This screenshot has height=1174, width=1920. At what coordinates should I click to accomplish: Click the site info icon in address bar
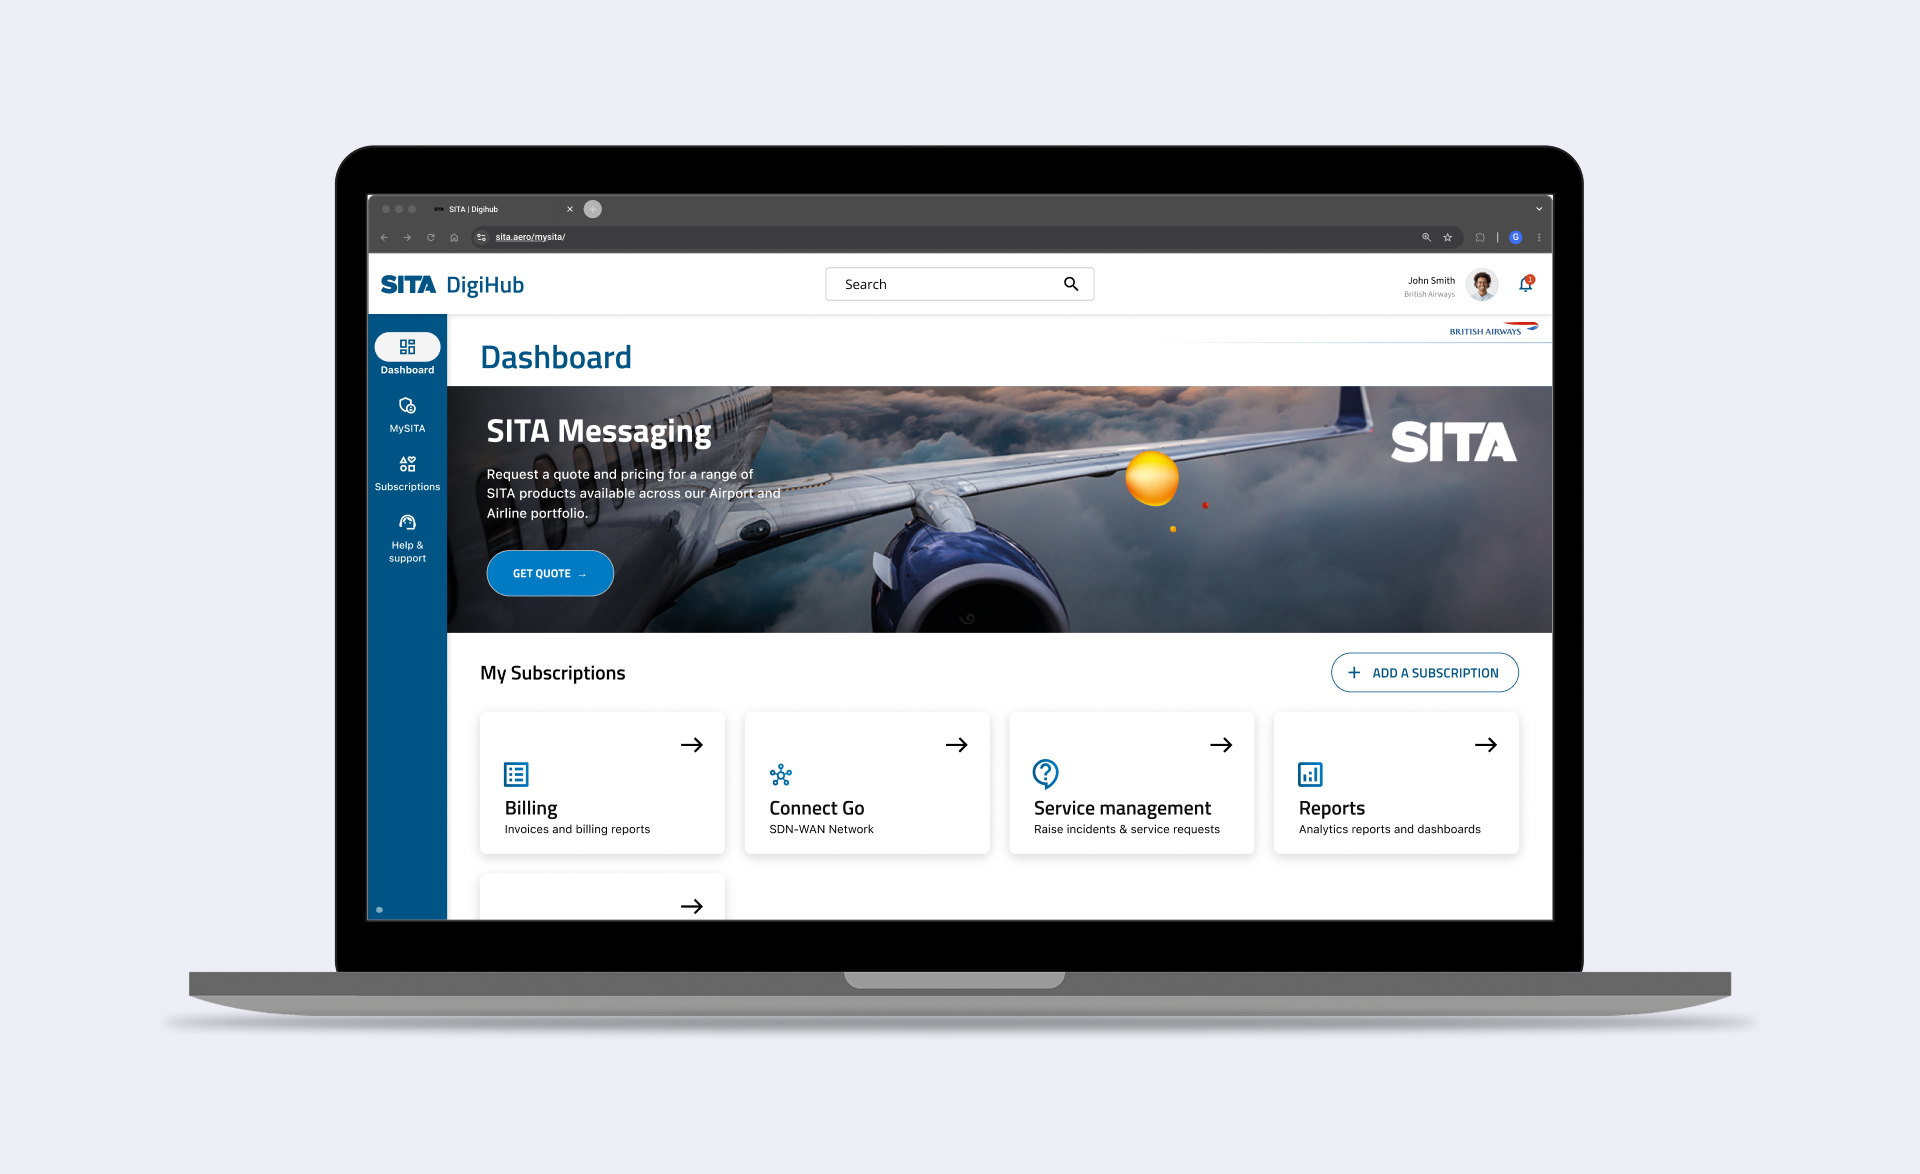tap(482, 237)
